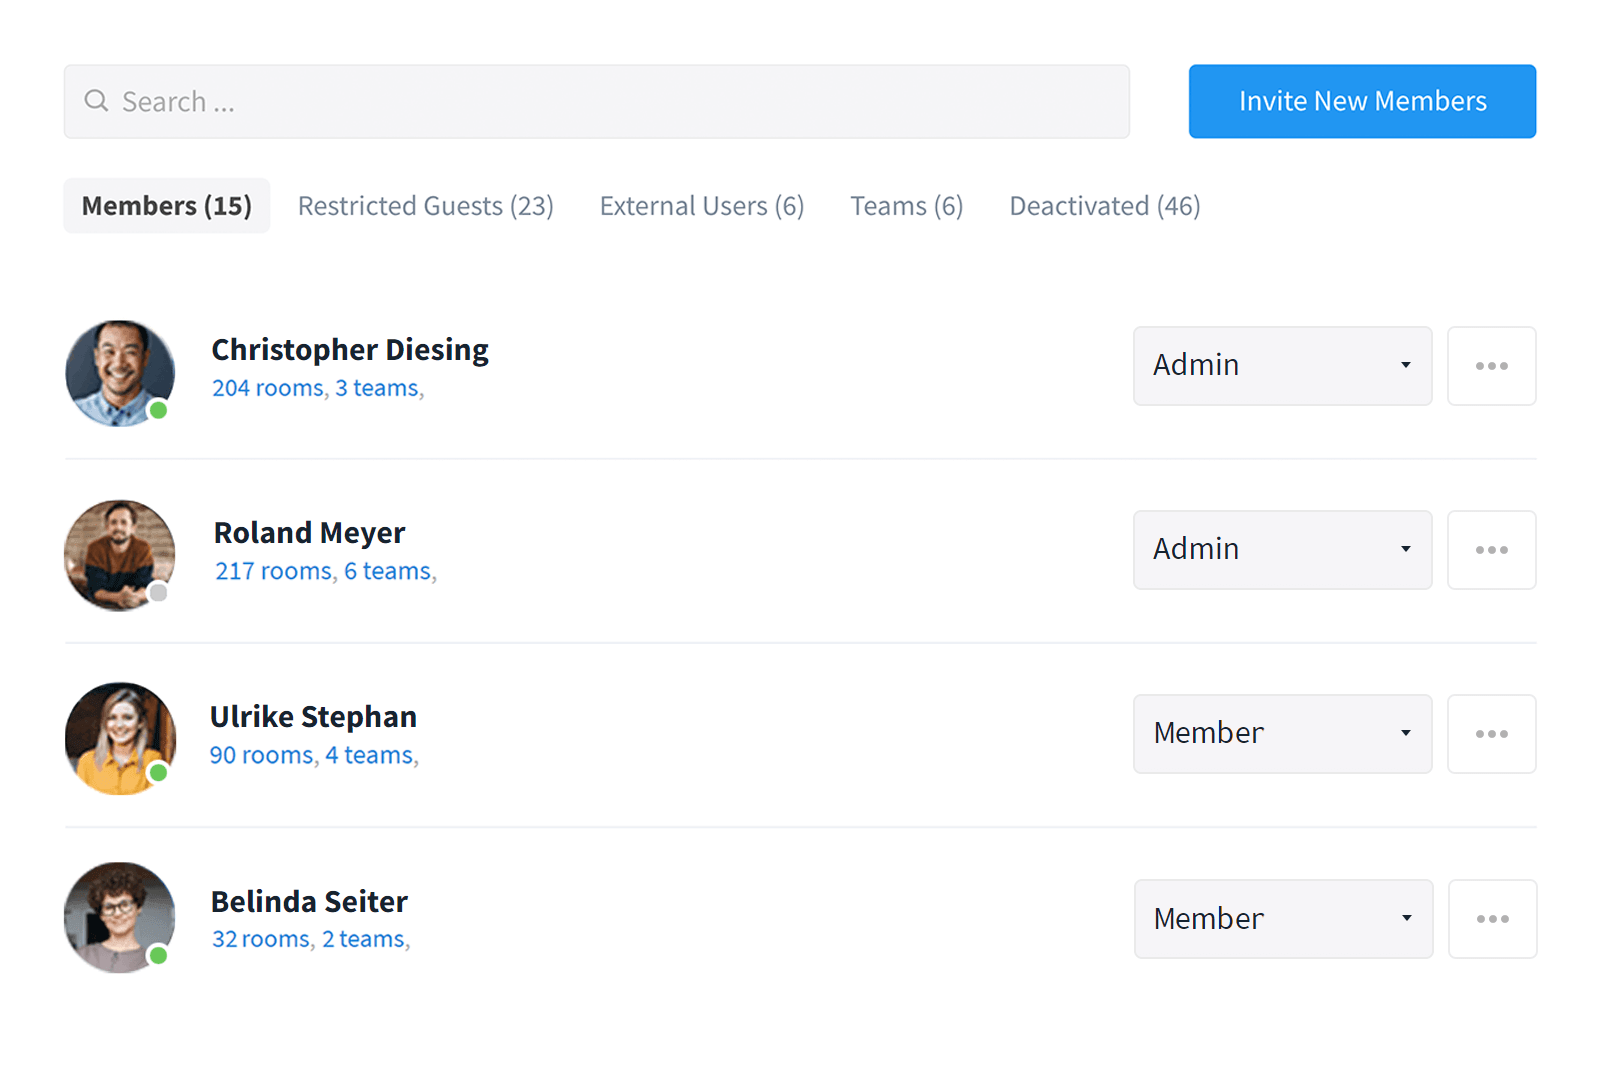This screenshot has width=1600, height=1068.
Task: Click the name Roland Meyer
Action: [310, 533]
